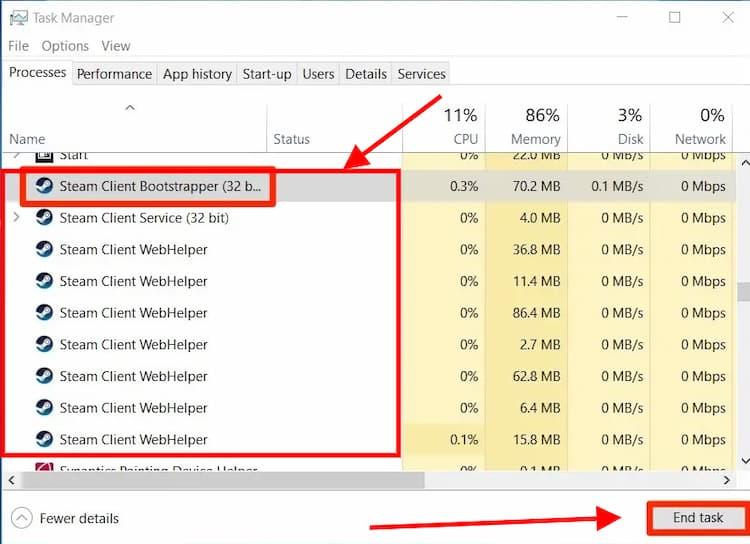This screenshot has width=750, height=544.
Task: Click the Steam icon of the 36.8 MB WebHelper
Action: 44,249
